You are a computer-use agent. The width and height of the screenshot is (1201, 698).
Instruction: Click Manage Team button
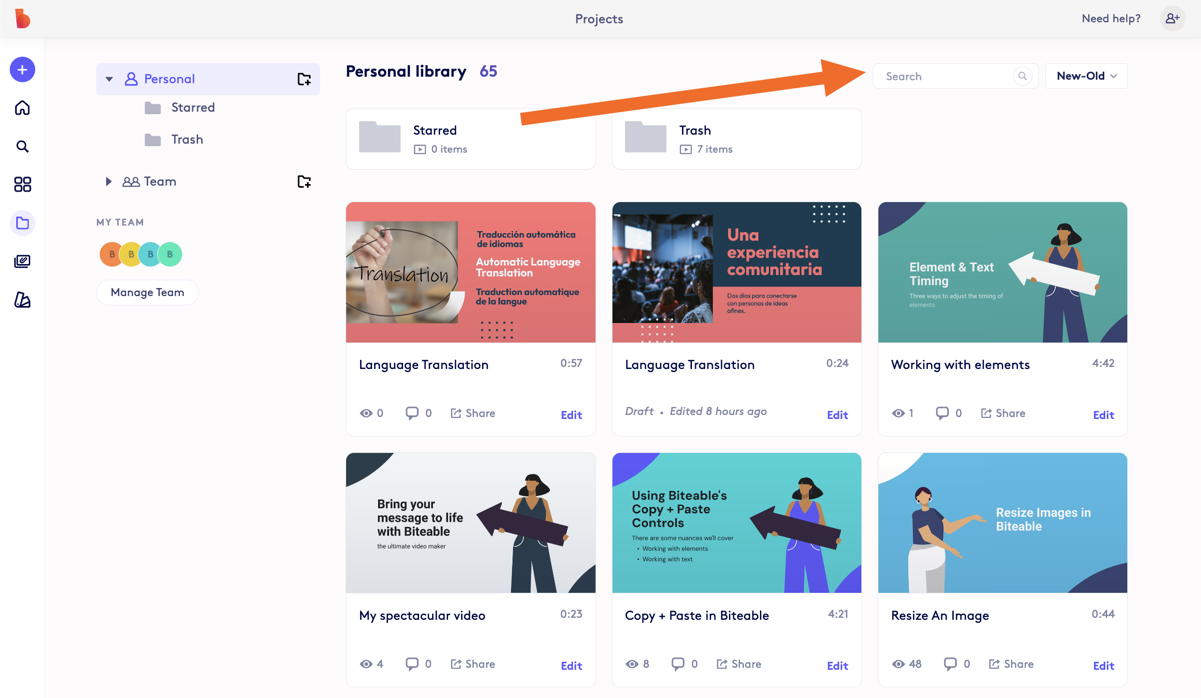coord(147,292)
